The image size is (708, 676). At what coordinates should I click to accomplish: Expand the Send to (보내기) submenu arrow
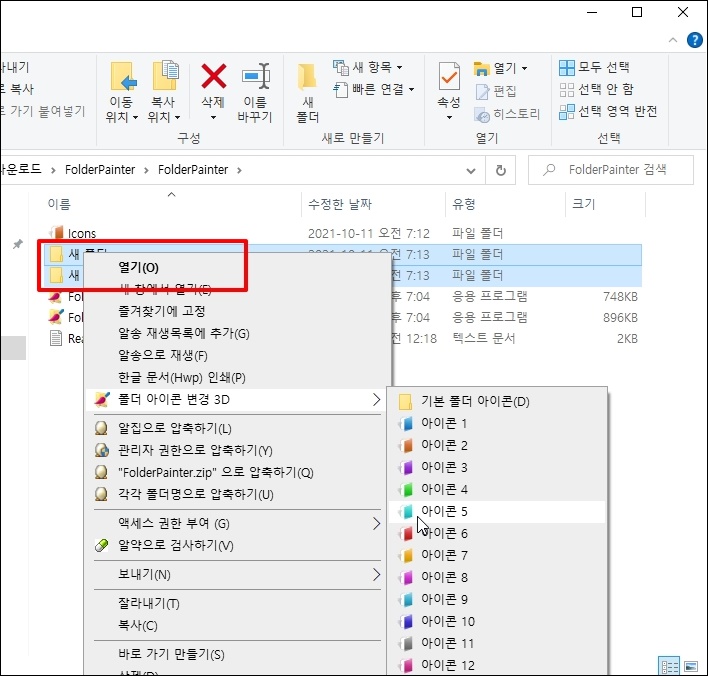click(376, 574)
